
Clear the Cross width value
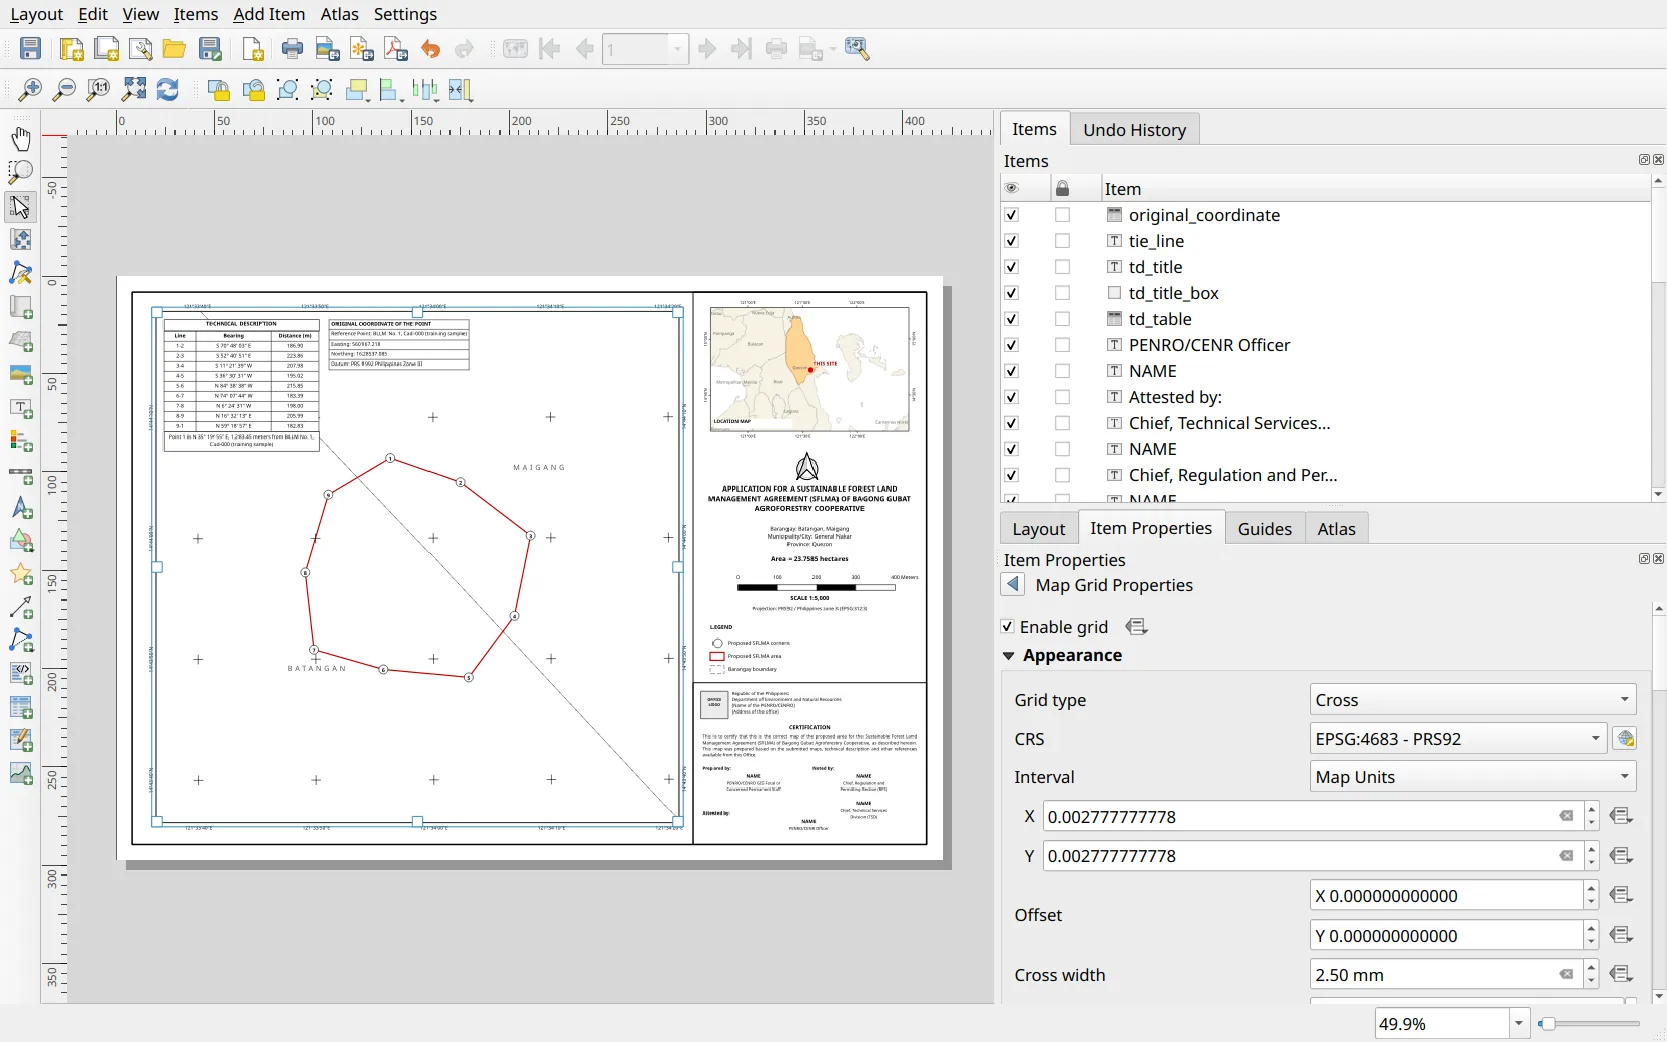coord(1566,975)
